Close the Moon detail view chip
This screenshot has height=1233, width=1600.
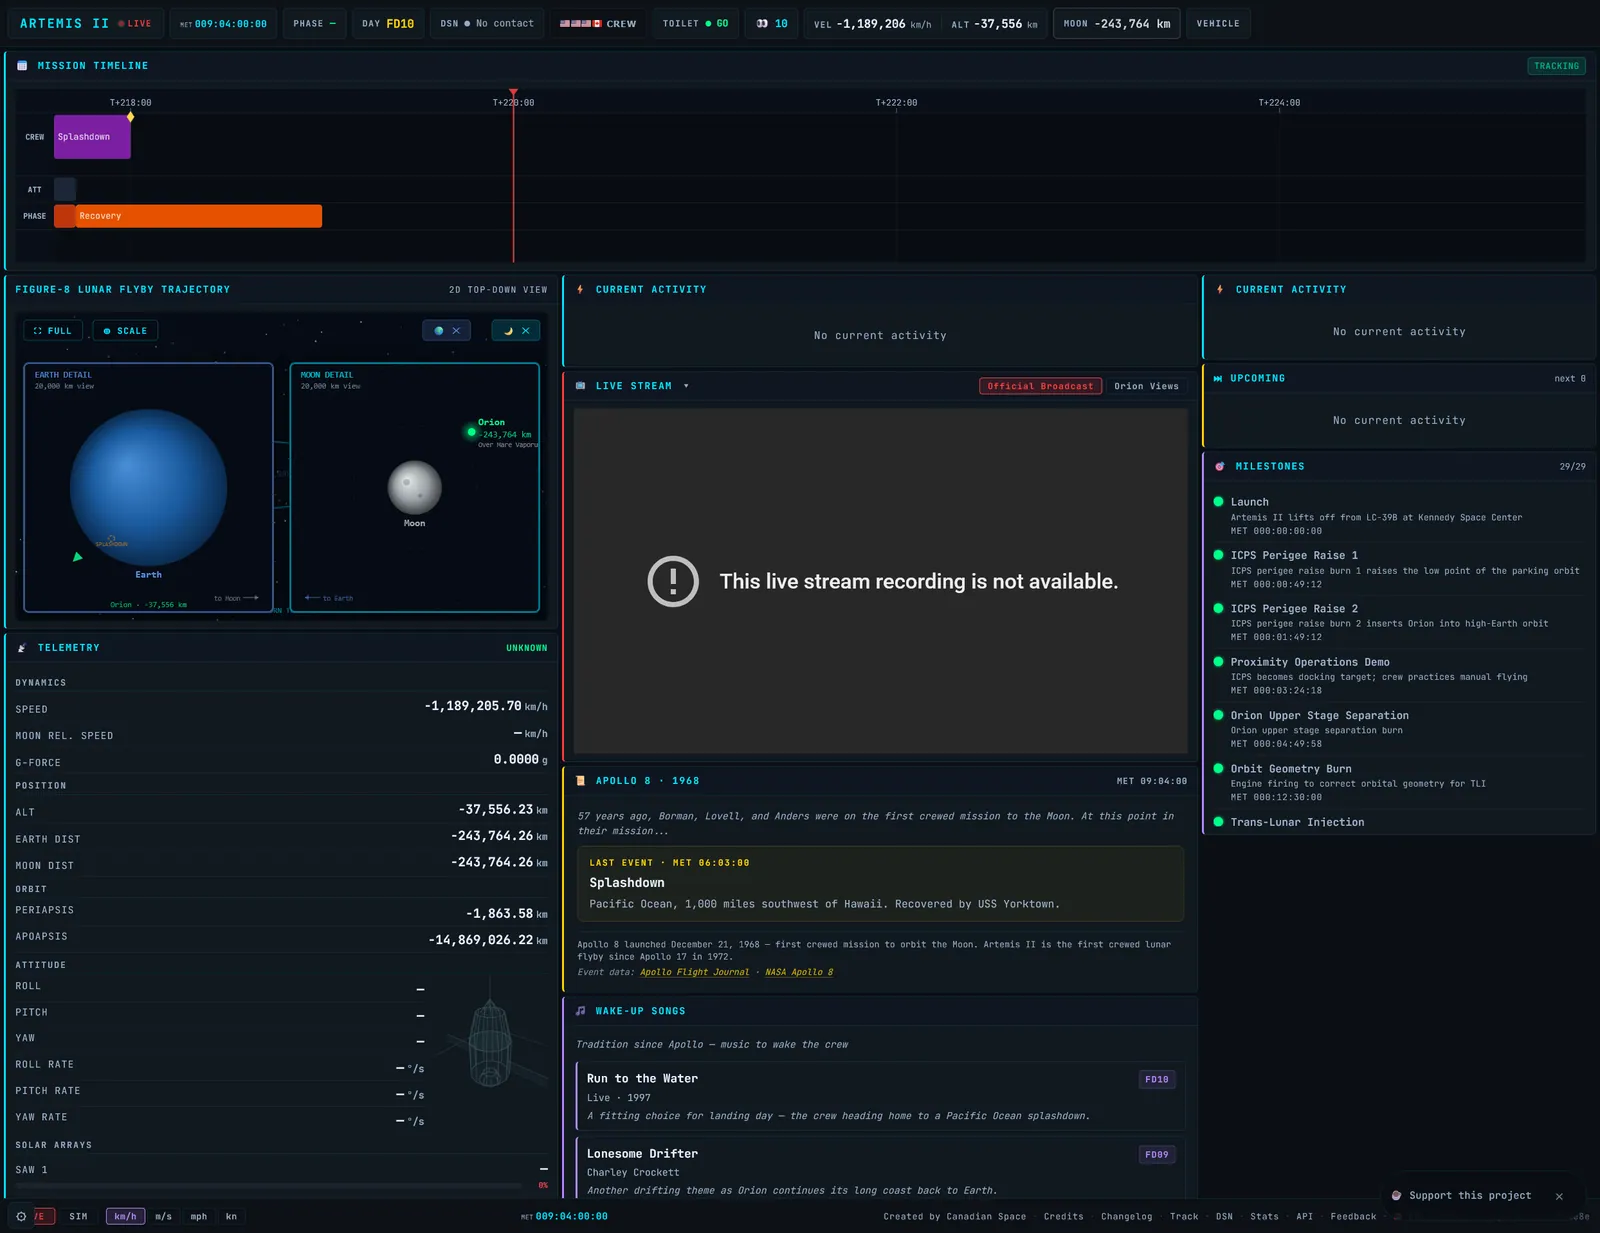coord(525,331)
